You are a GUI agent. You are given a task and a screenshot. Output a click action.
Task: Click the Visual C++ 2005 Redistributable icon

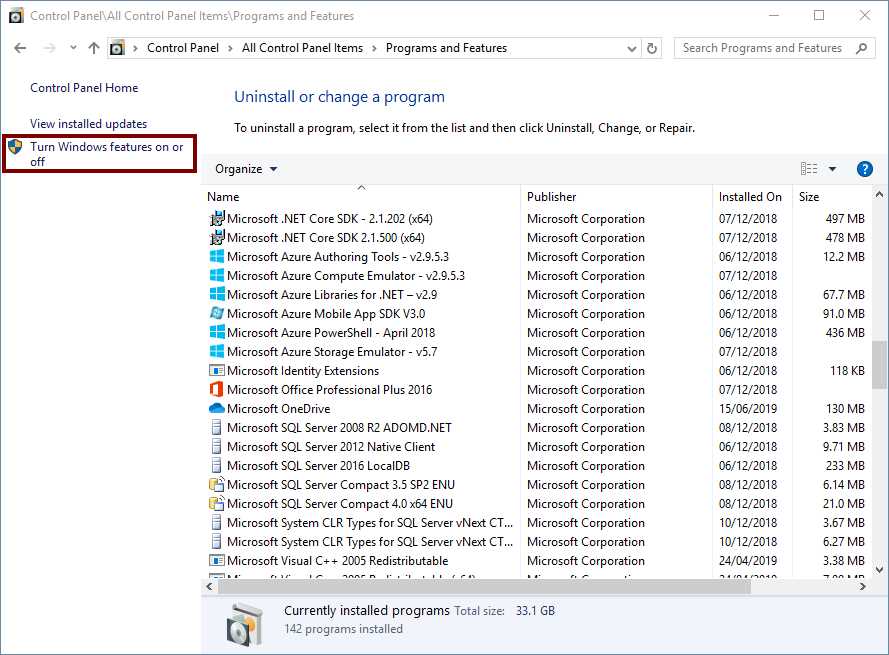pos(218,561)
